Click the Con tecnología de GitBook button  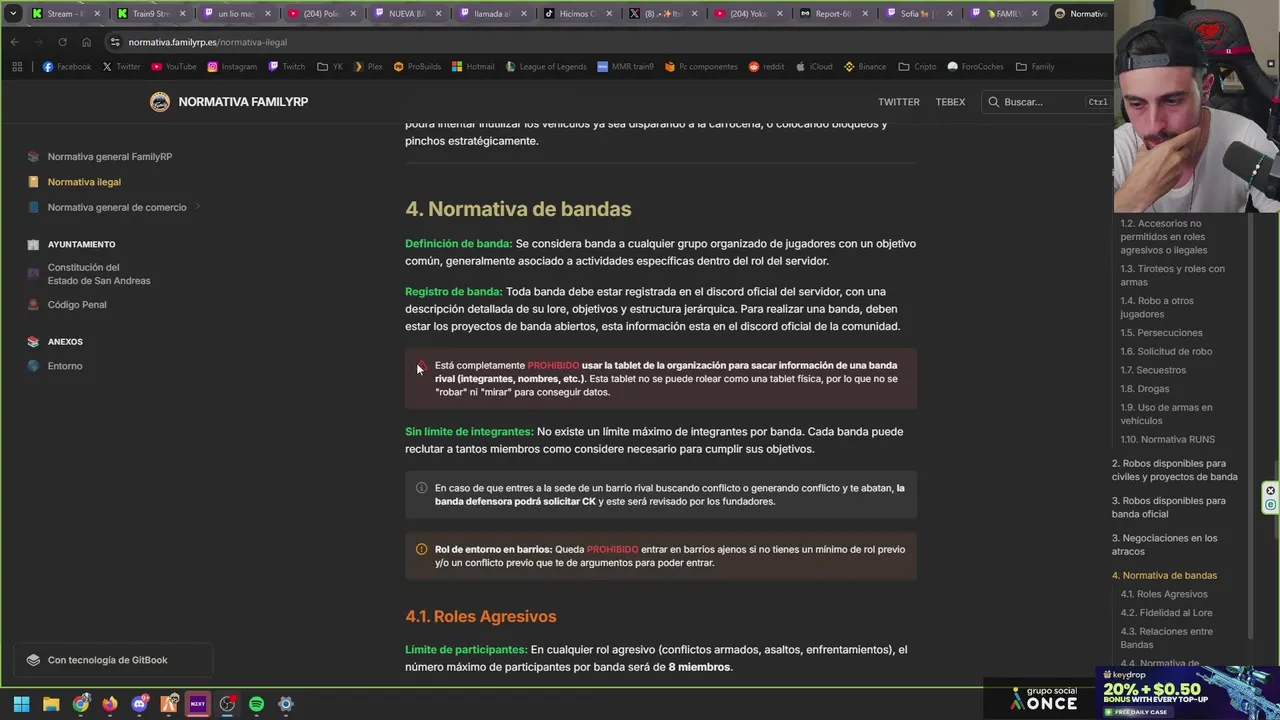tap(113, 660)
